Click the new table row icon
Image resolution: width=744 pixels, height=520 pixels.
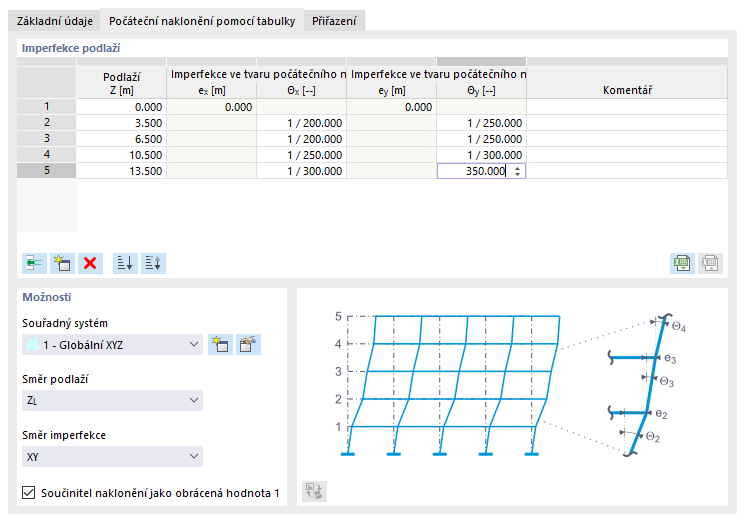[x=62, y=263]
